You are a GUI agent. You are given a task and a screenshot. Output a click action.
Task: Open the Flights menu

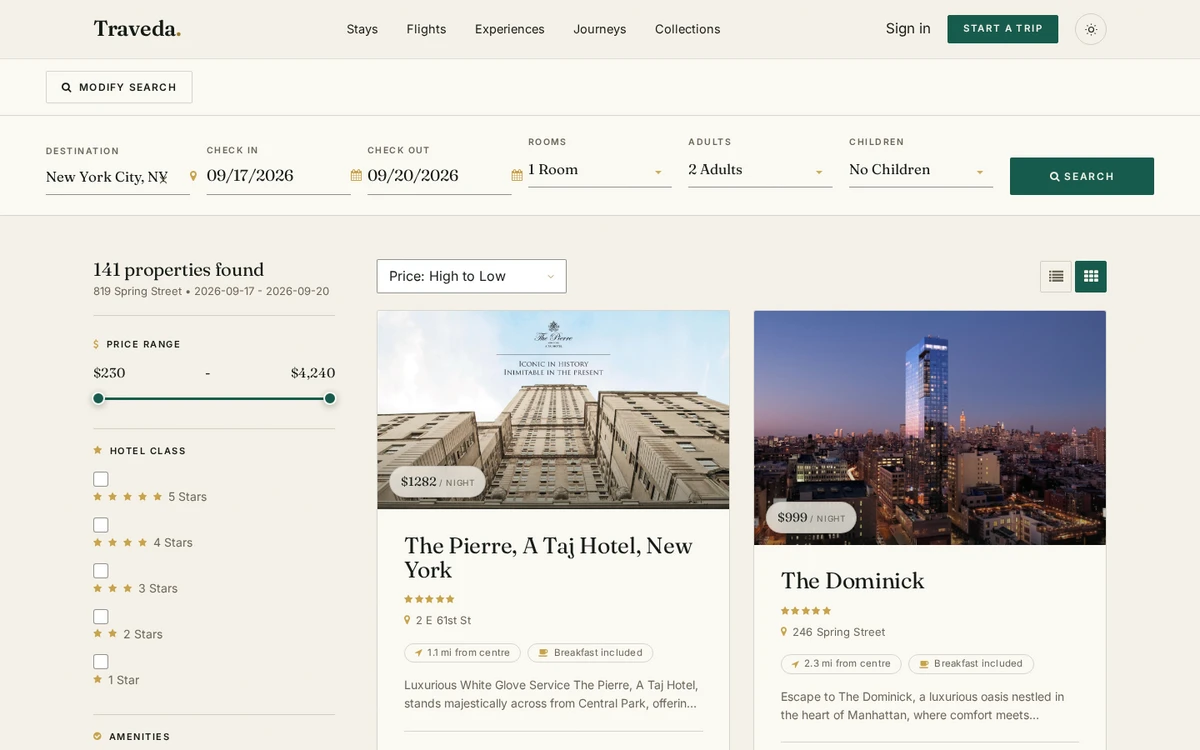click(426, 29)
